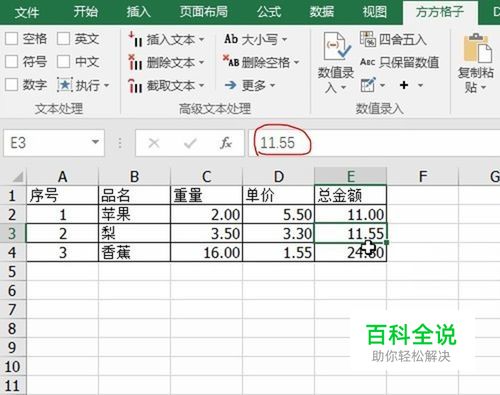
Task: Expand the Name Box dropdown arrow
Action: pyautogui.click(x=95, y=142)
